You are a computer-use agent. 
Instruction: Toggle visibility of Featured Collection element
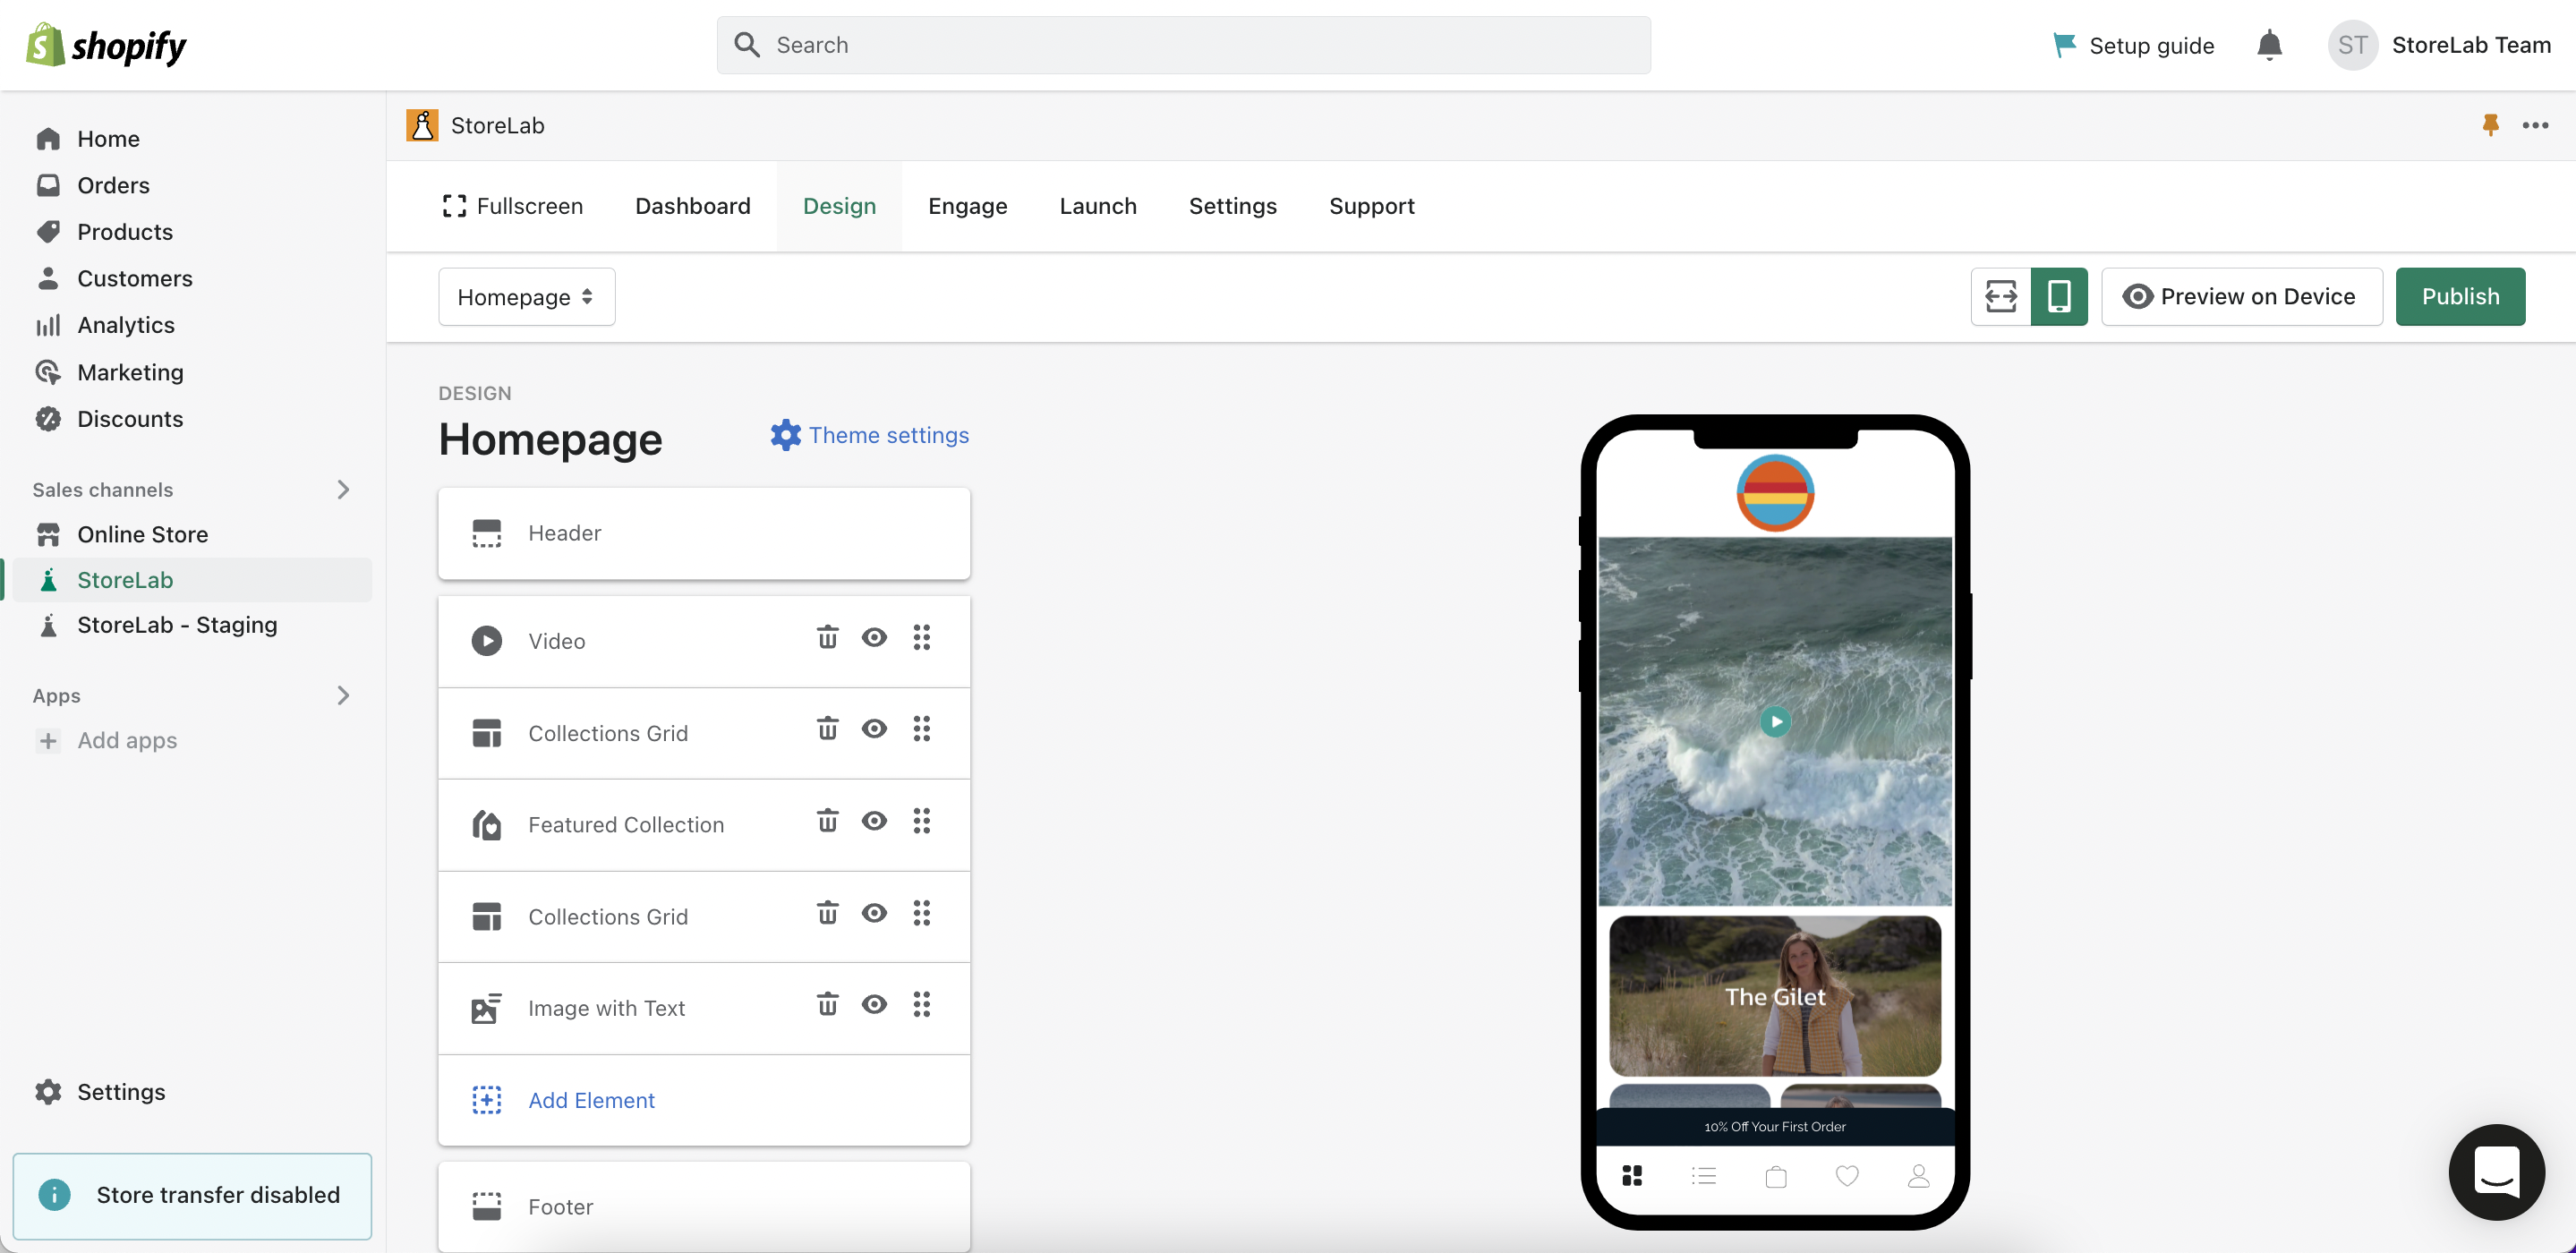pyautogui.click(x=874, y=821)
